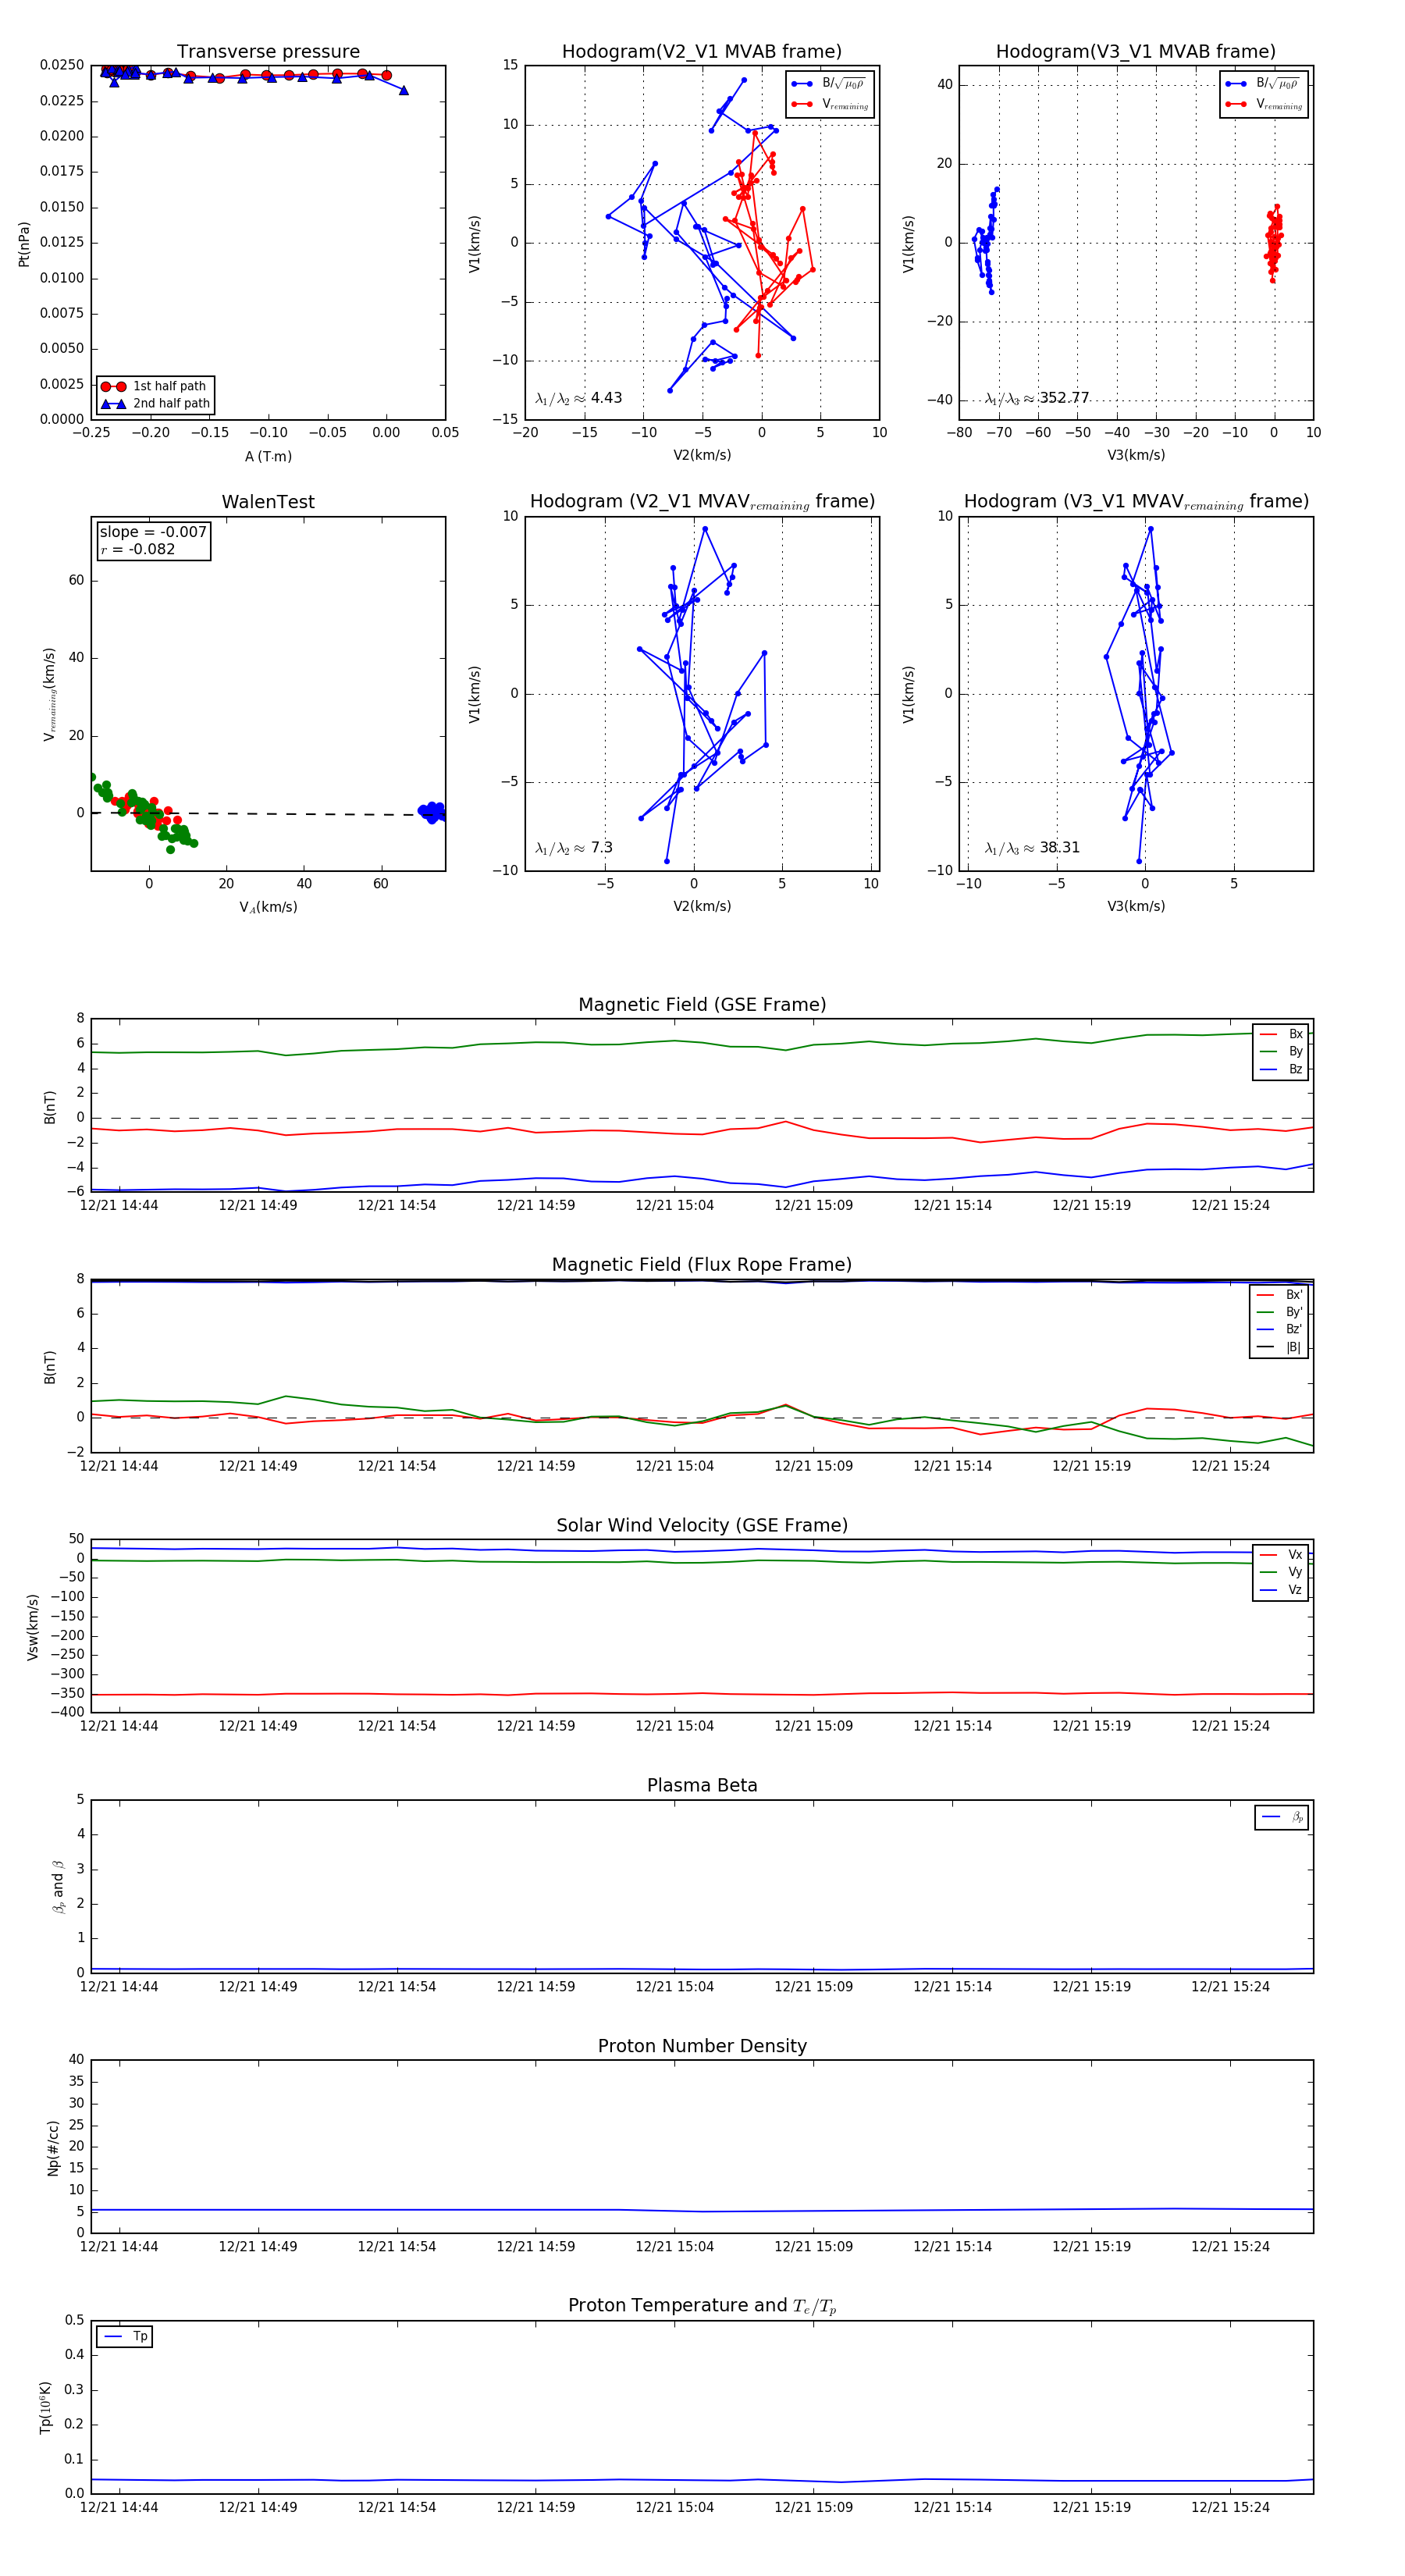Select the |B| legend entry in flux rope plot
The width and height of the screenshot is (1405, 2576).
tap(1279, 1347)
